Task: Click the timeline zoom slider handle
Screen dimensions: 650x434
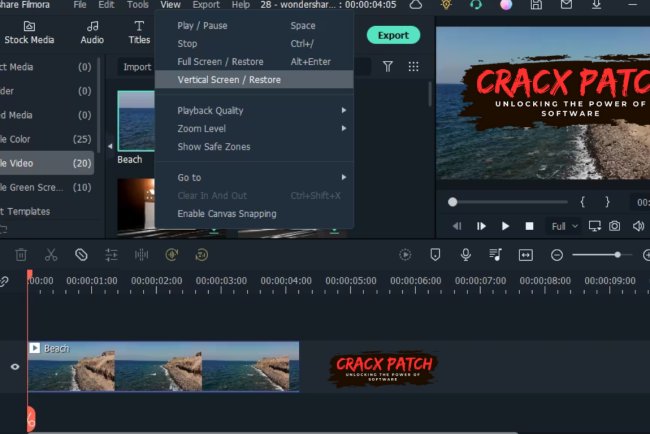Action: coord(617,255)
